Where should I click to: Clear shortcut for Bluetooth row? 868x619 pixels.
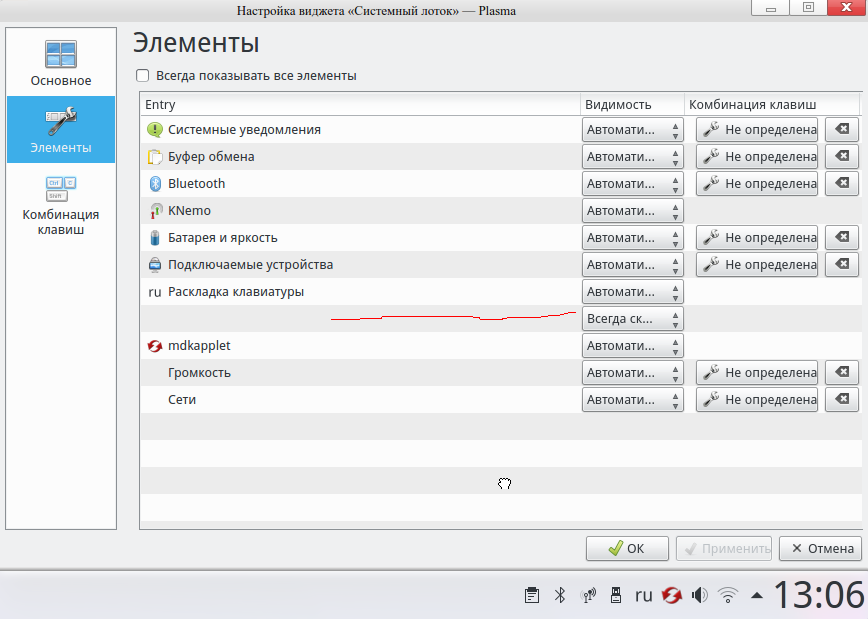pos(841,184)
